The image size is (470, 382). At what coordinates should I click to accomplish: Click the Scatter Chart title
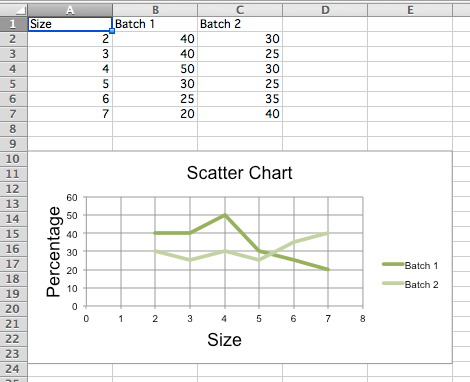coord(239,173)
